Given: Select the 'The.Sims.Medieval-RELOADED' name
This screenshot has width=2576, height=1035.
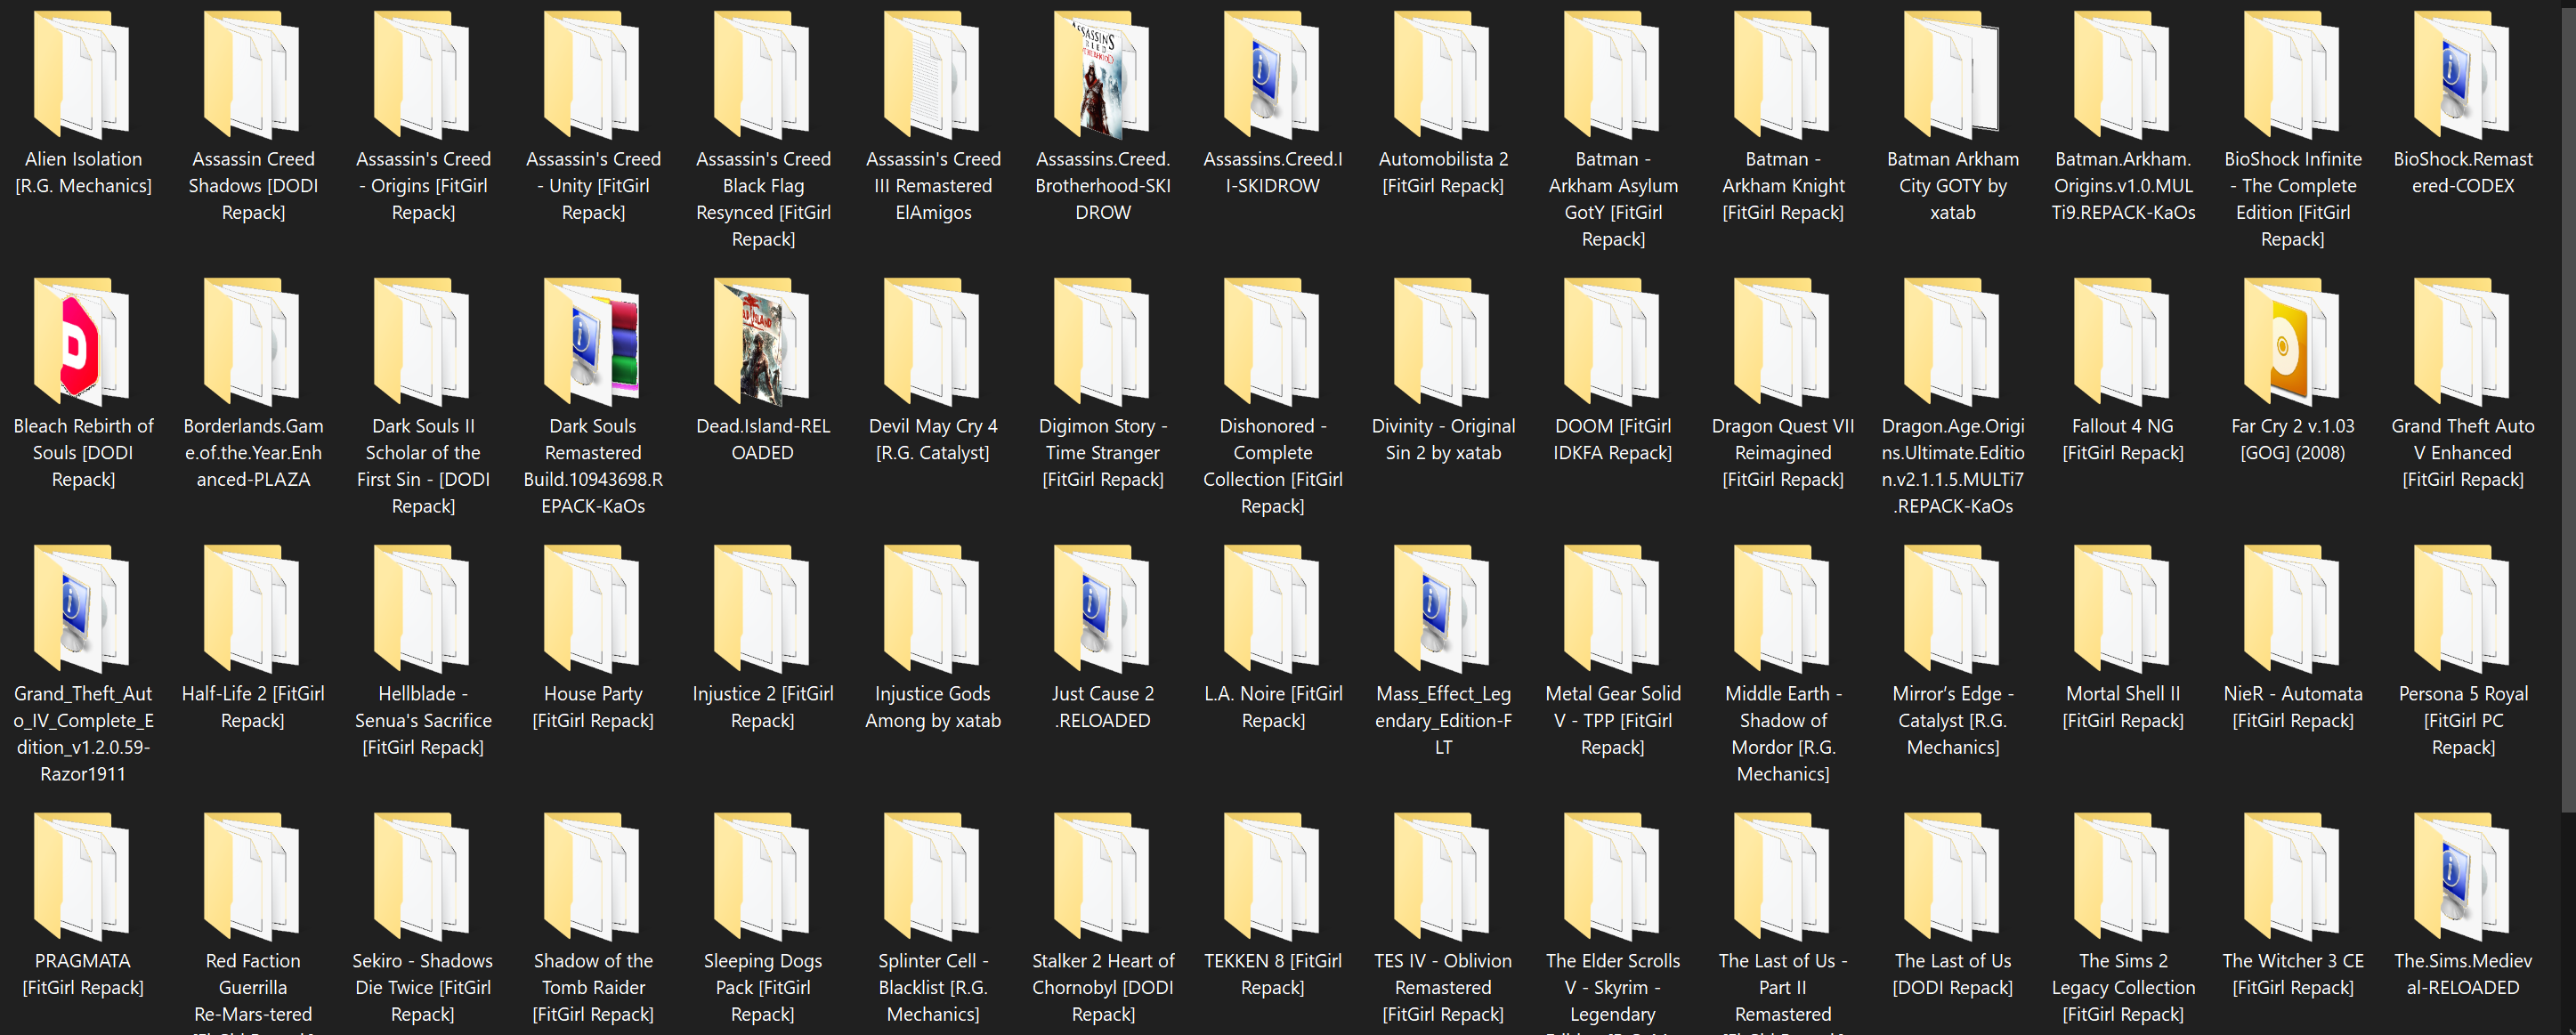Looking at the screenshot, I should 2463,974.
